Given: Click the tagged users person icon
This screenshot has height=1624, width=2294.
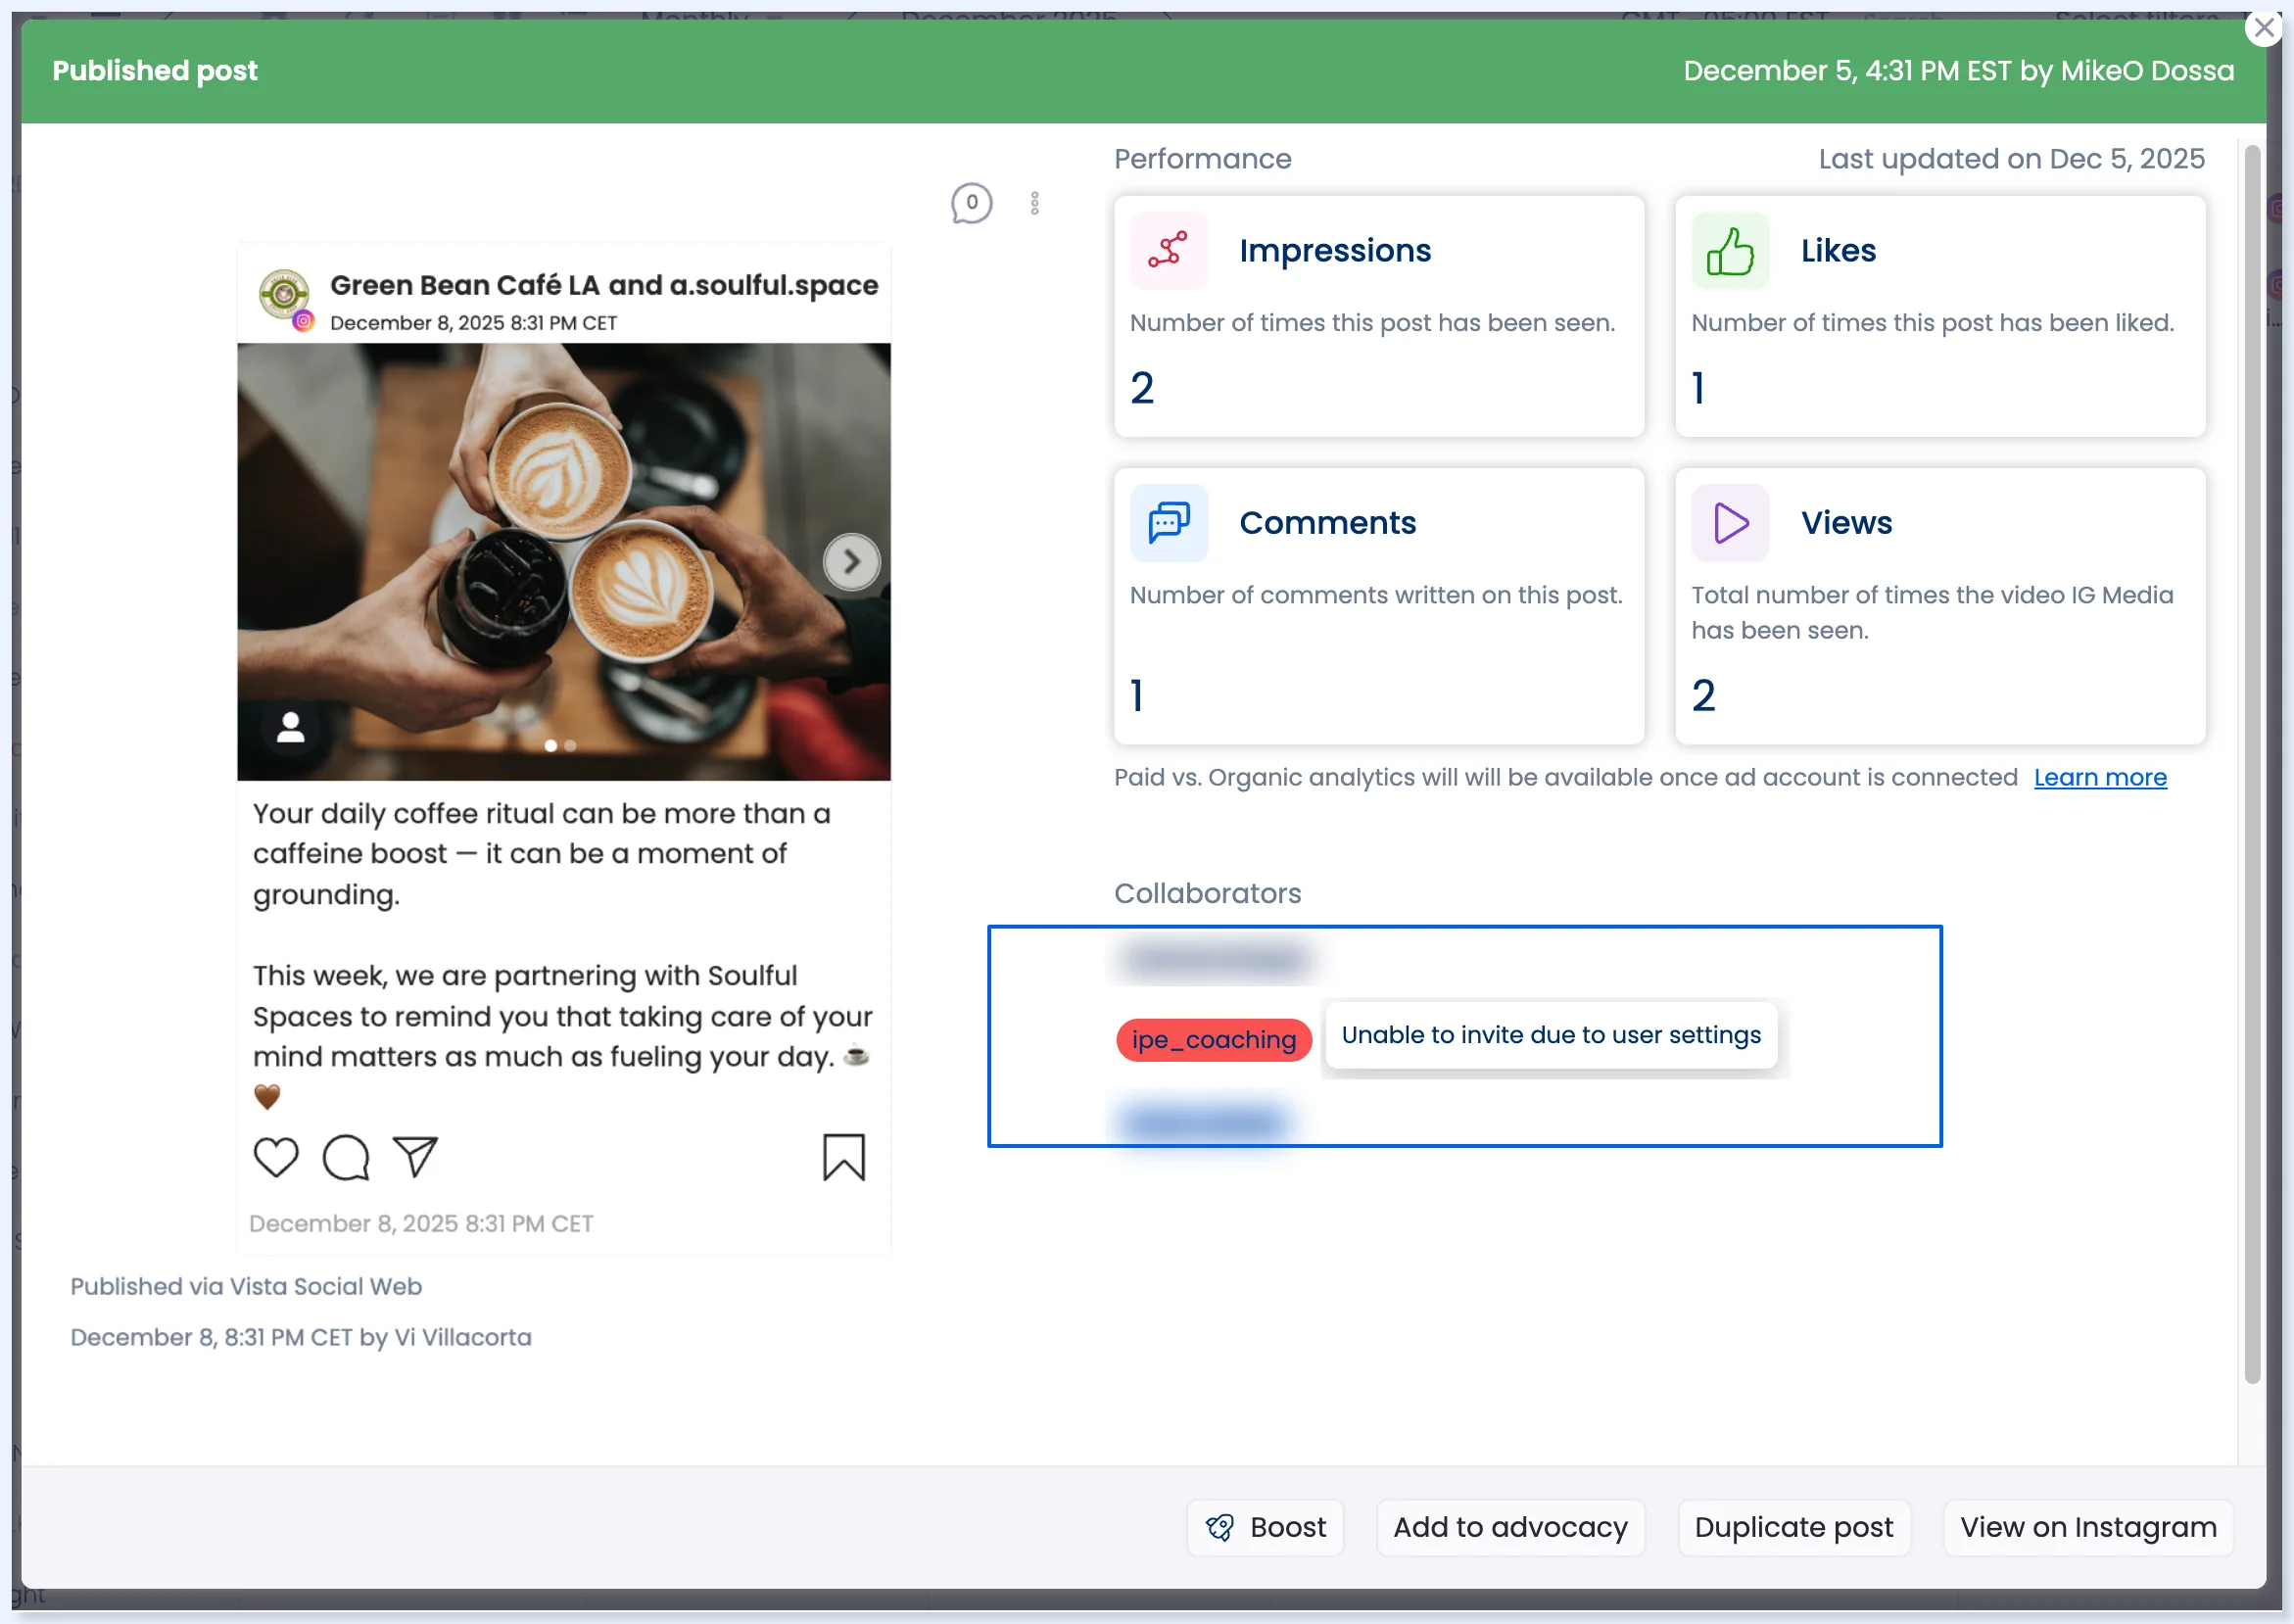Looking at the screenshot, I should tap(291, 727).
